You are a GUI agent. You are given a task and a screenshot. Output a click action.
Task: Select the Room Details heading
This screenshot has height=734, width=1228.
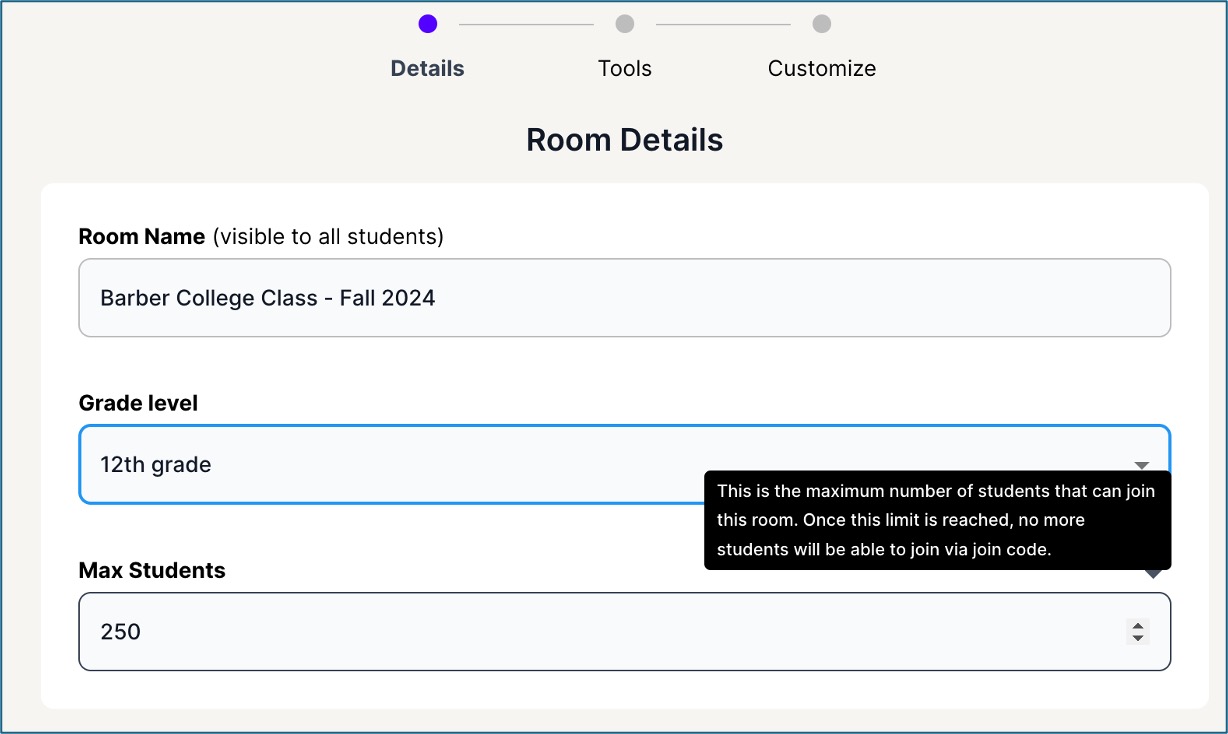coord(624,140)
